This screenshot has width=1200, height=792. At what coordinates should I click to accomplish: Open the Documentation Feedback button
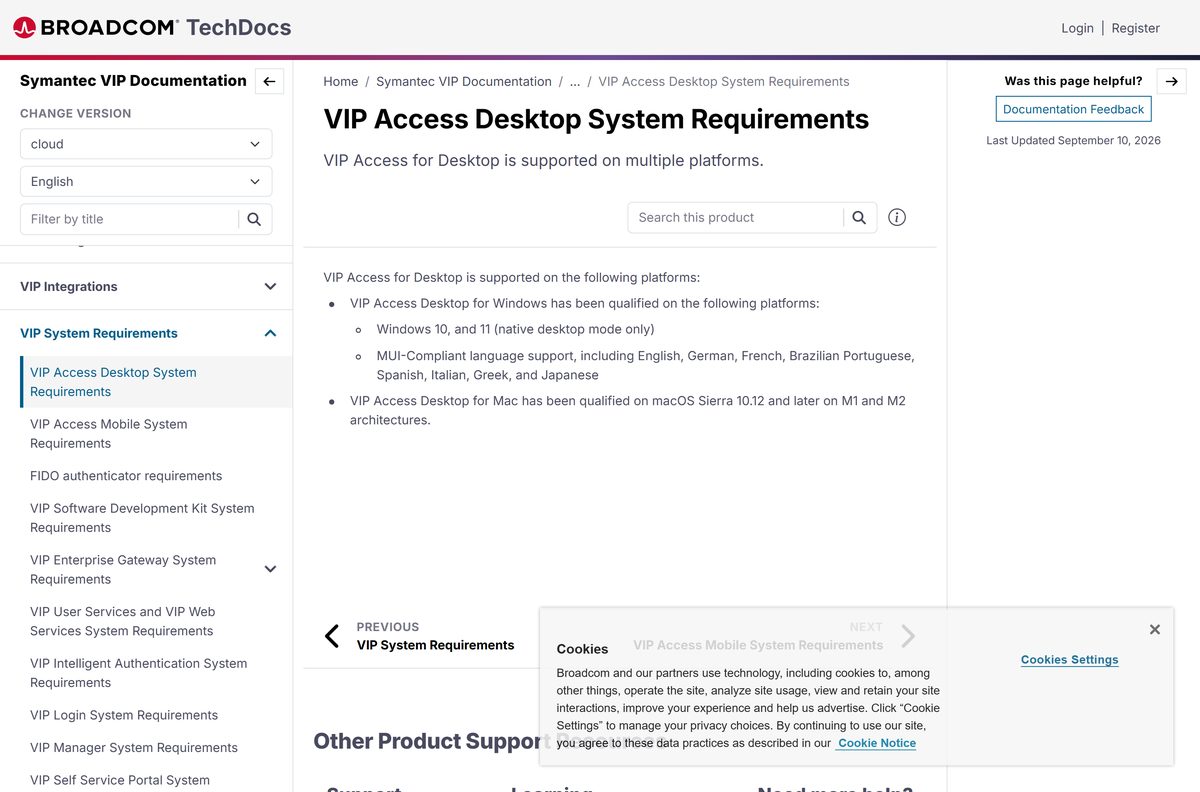[1073, 110]
